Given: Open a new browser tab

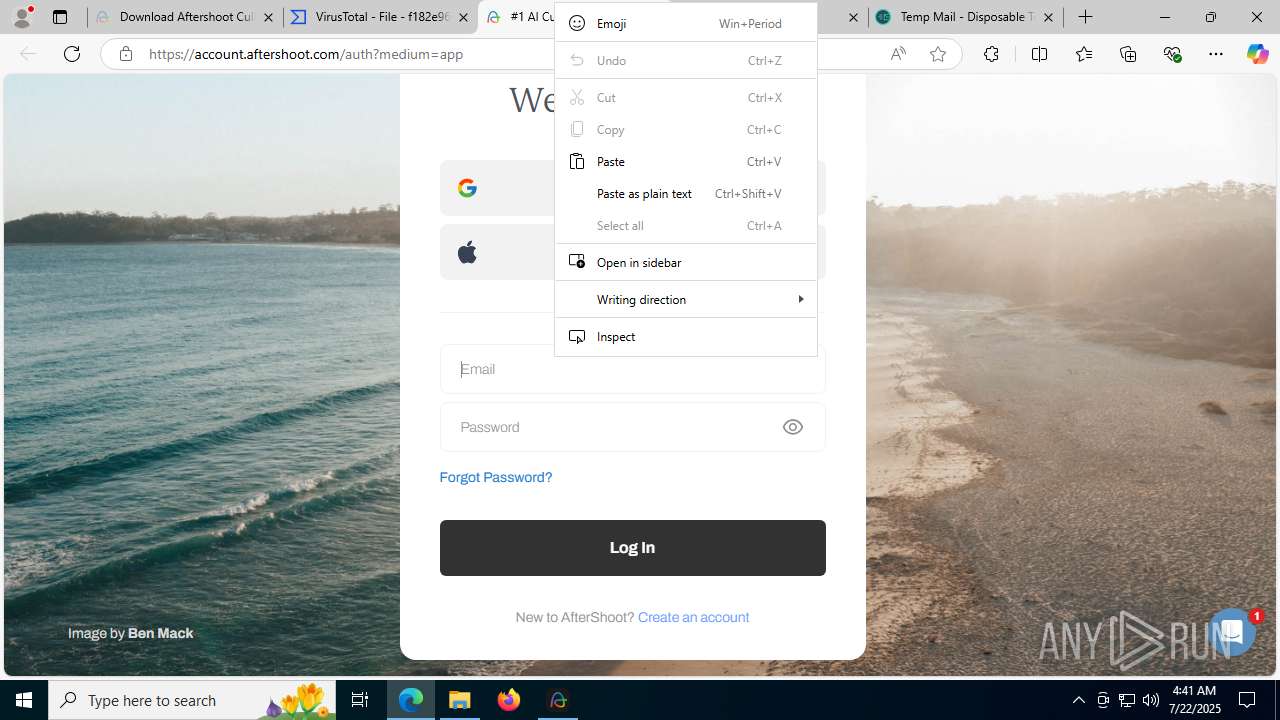Looking at the screenshot, I should (1085, 17).
